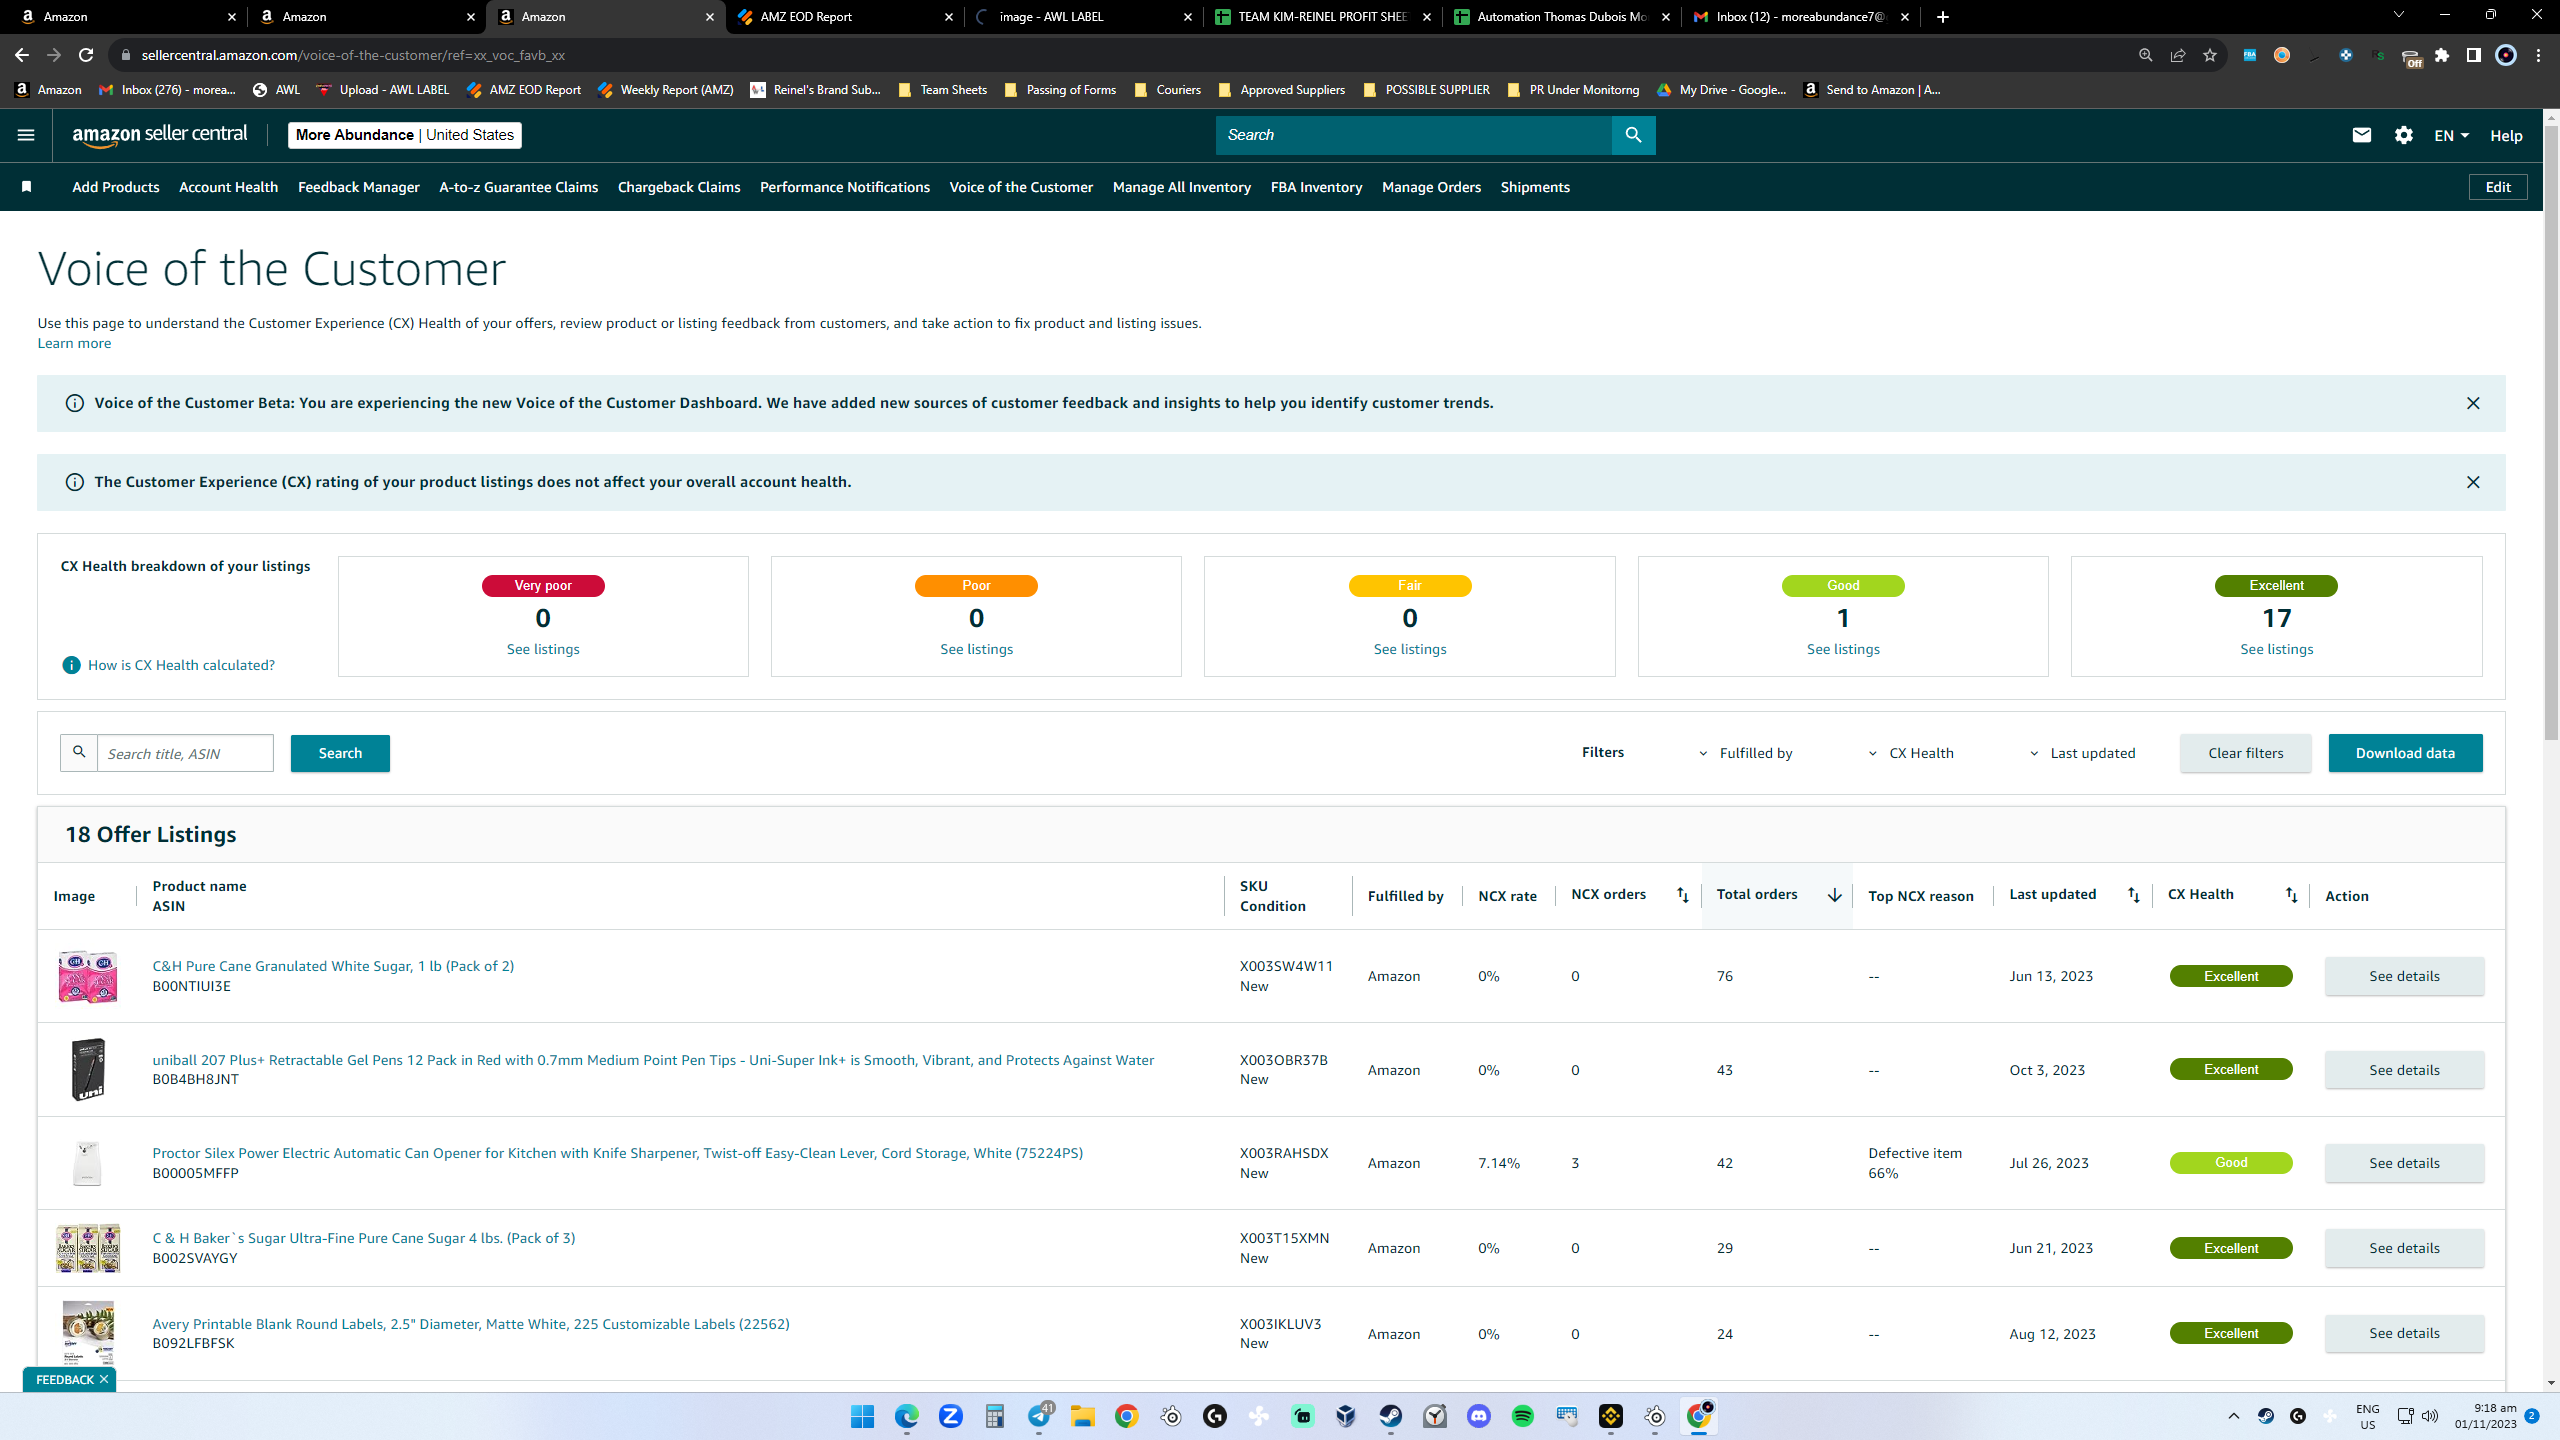
Task: Open Chrome extensions puzzle icon
Action: click(2442, 55)
